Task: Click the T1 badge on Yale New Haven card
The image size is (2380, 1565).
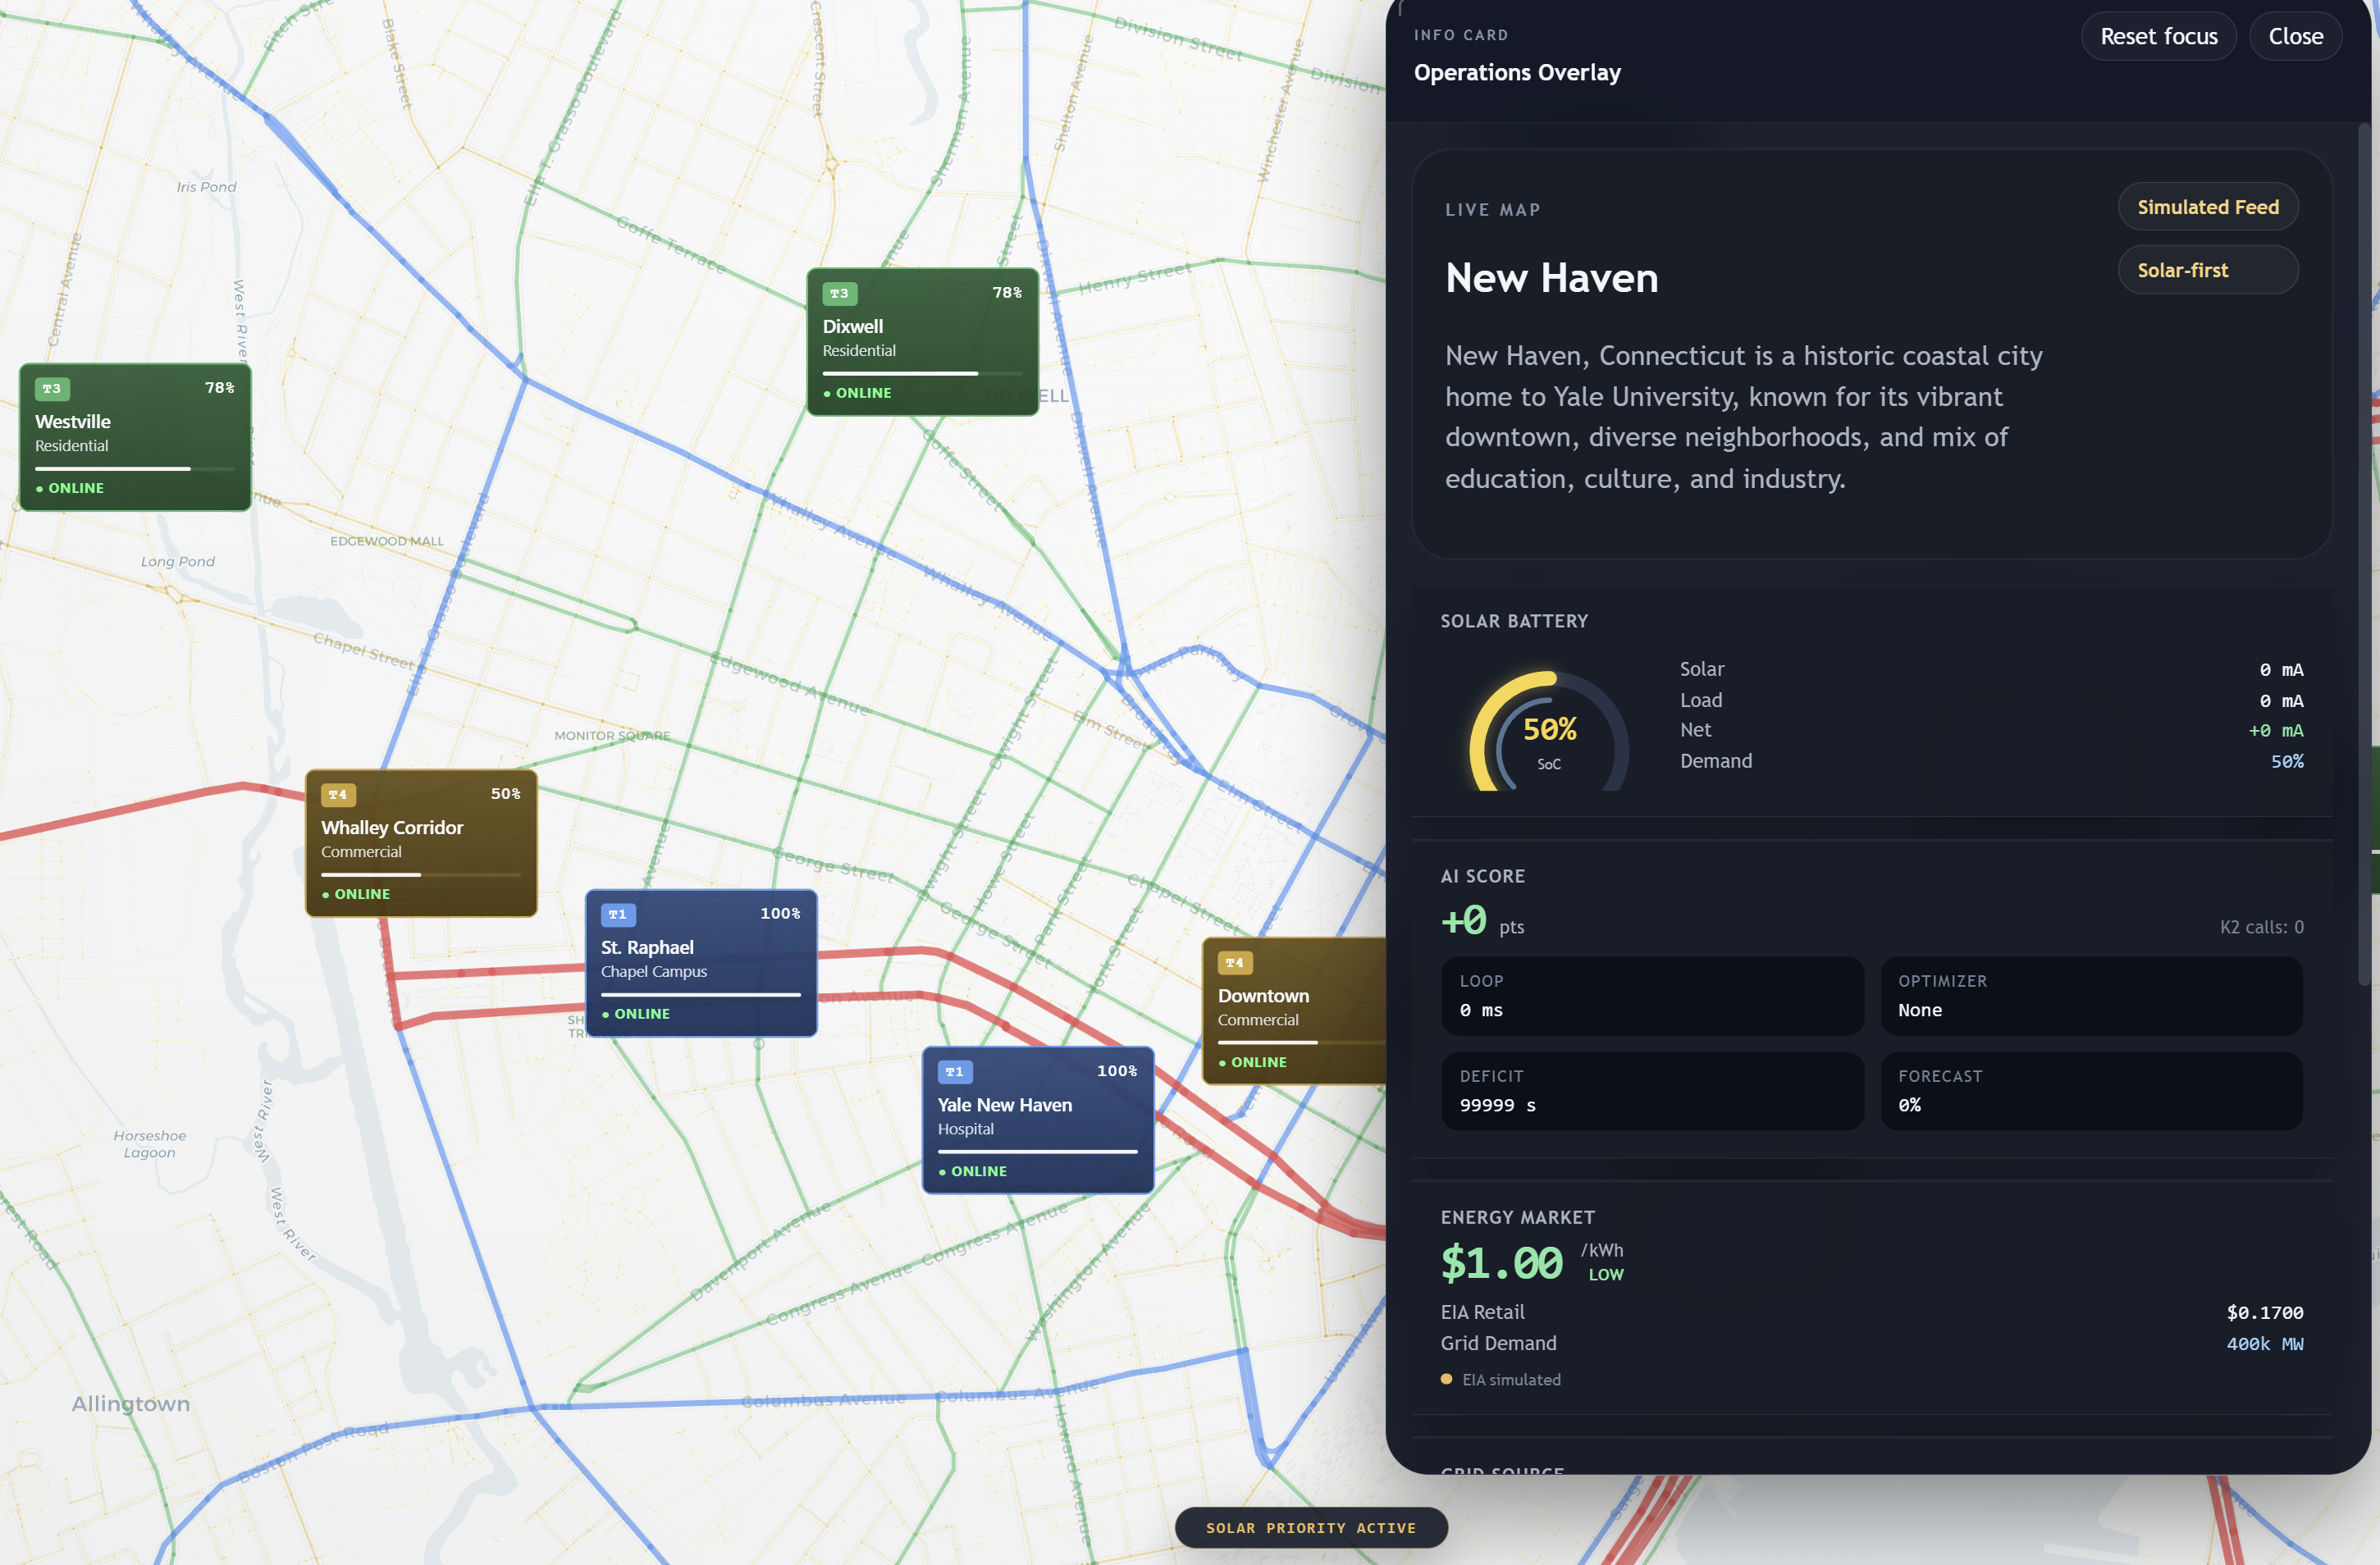Action: pos(954,1072)
